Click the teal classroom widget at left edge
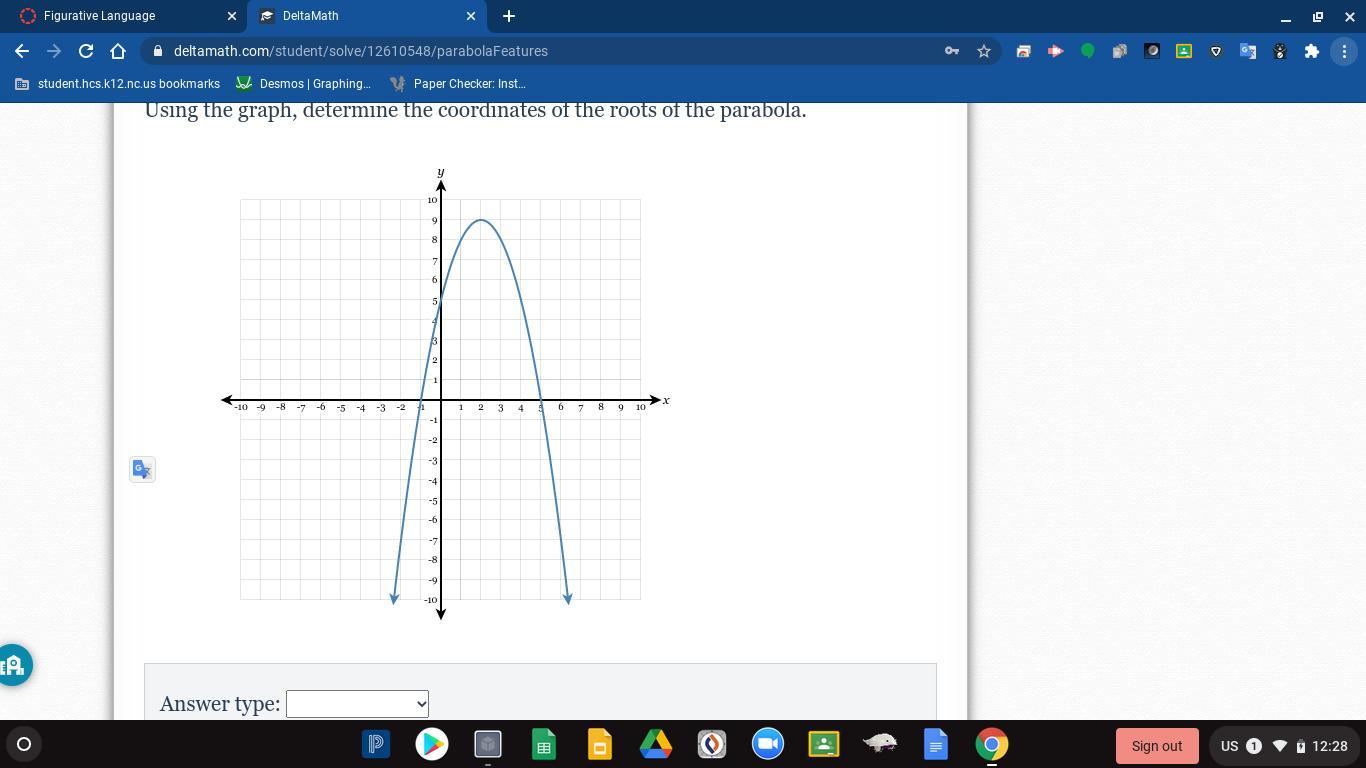This screenshot has height=768, width=1366. click(x=14, y=665)
